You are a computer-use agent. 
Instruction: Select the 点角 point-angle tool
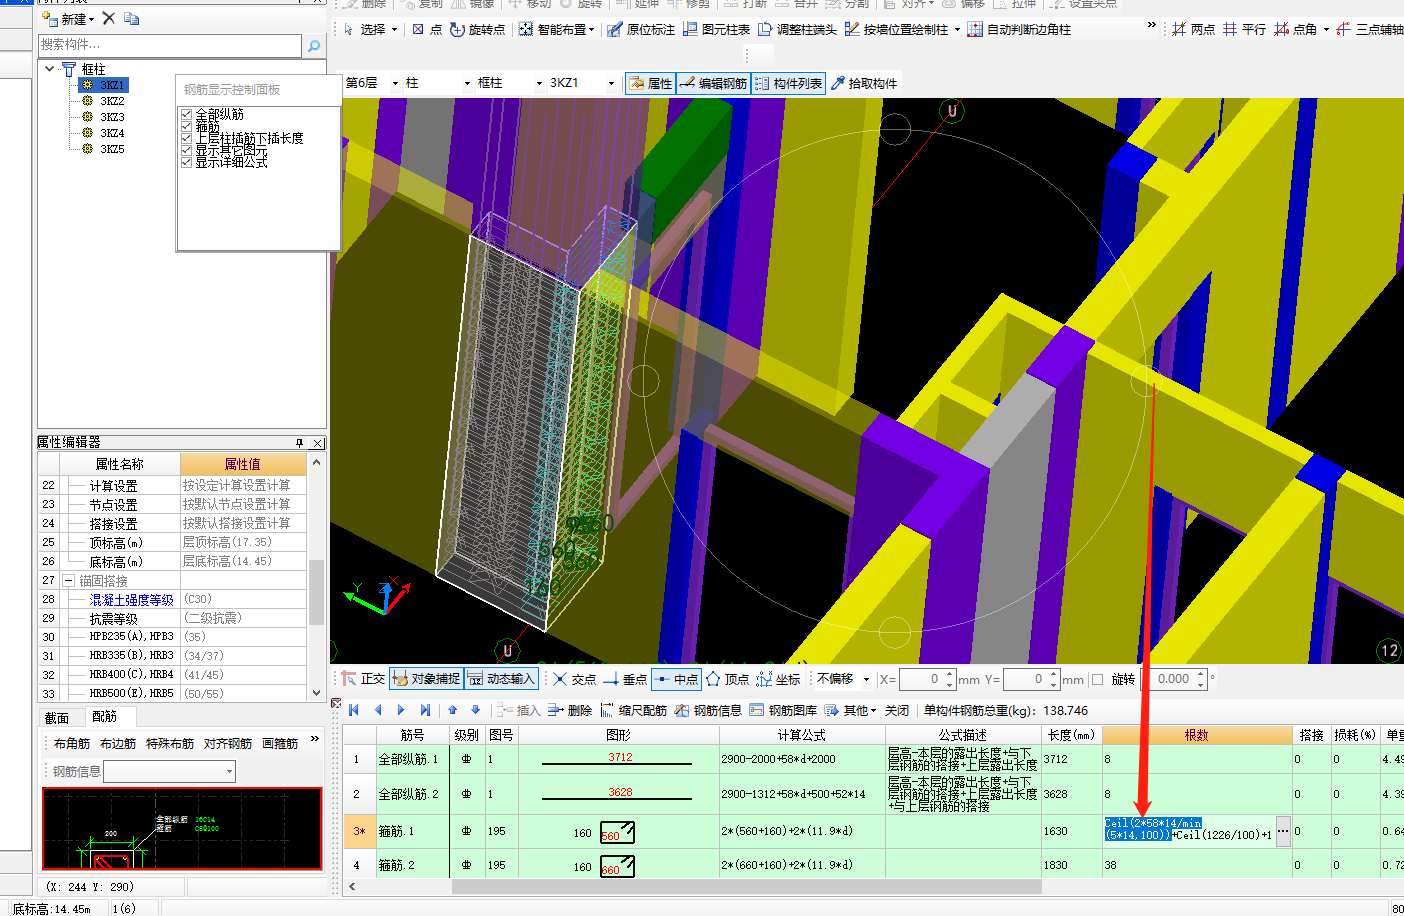1296,30
